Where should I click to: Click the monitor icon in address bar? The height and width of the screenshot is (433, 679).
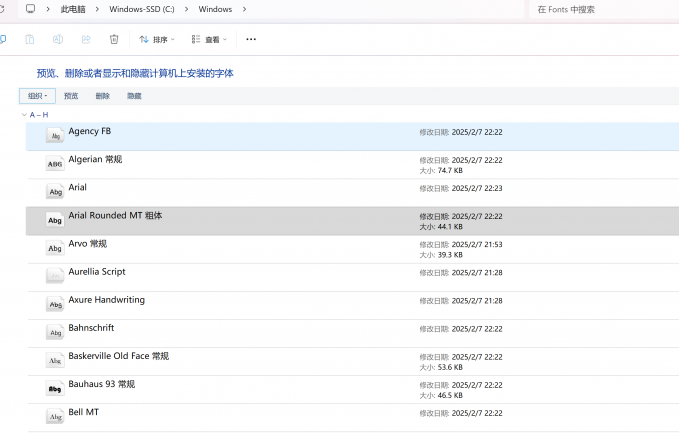coord(31,9)
